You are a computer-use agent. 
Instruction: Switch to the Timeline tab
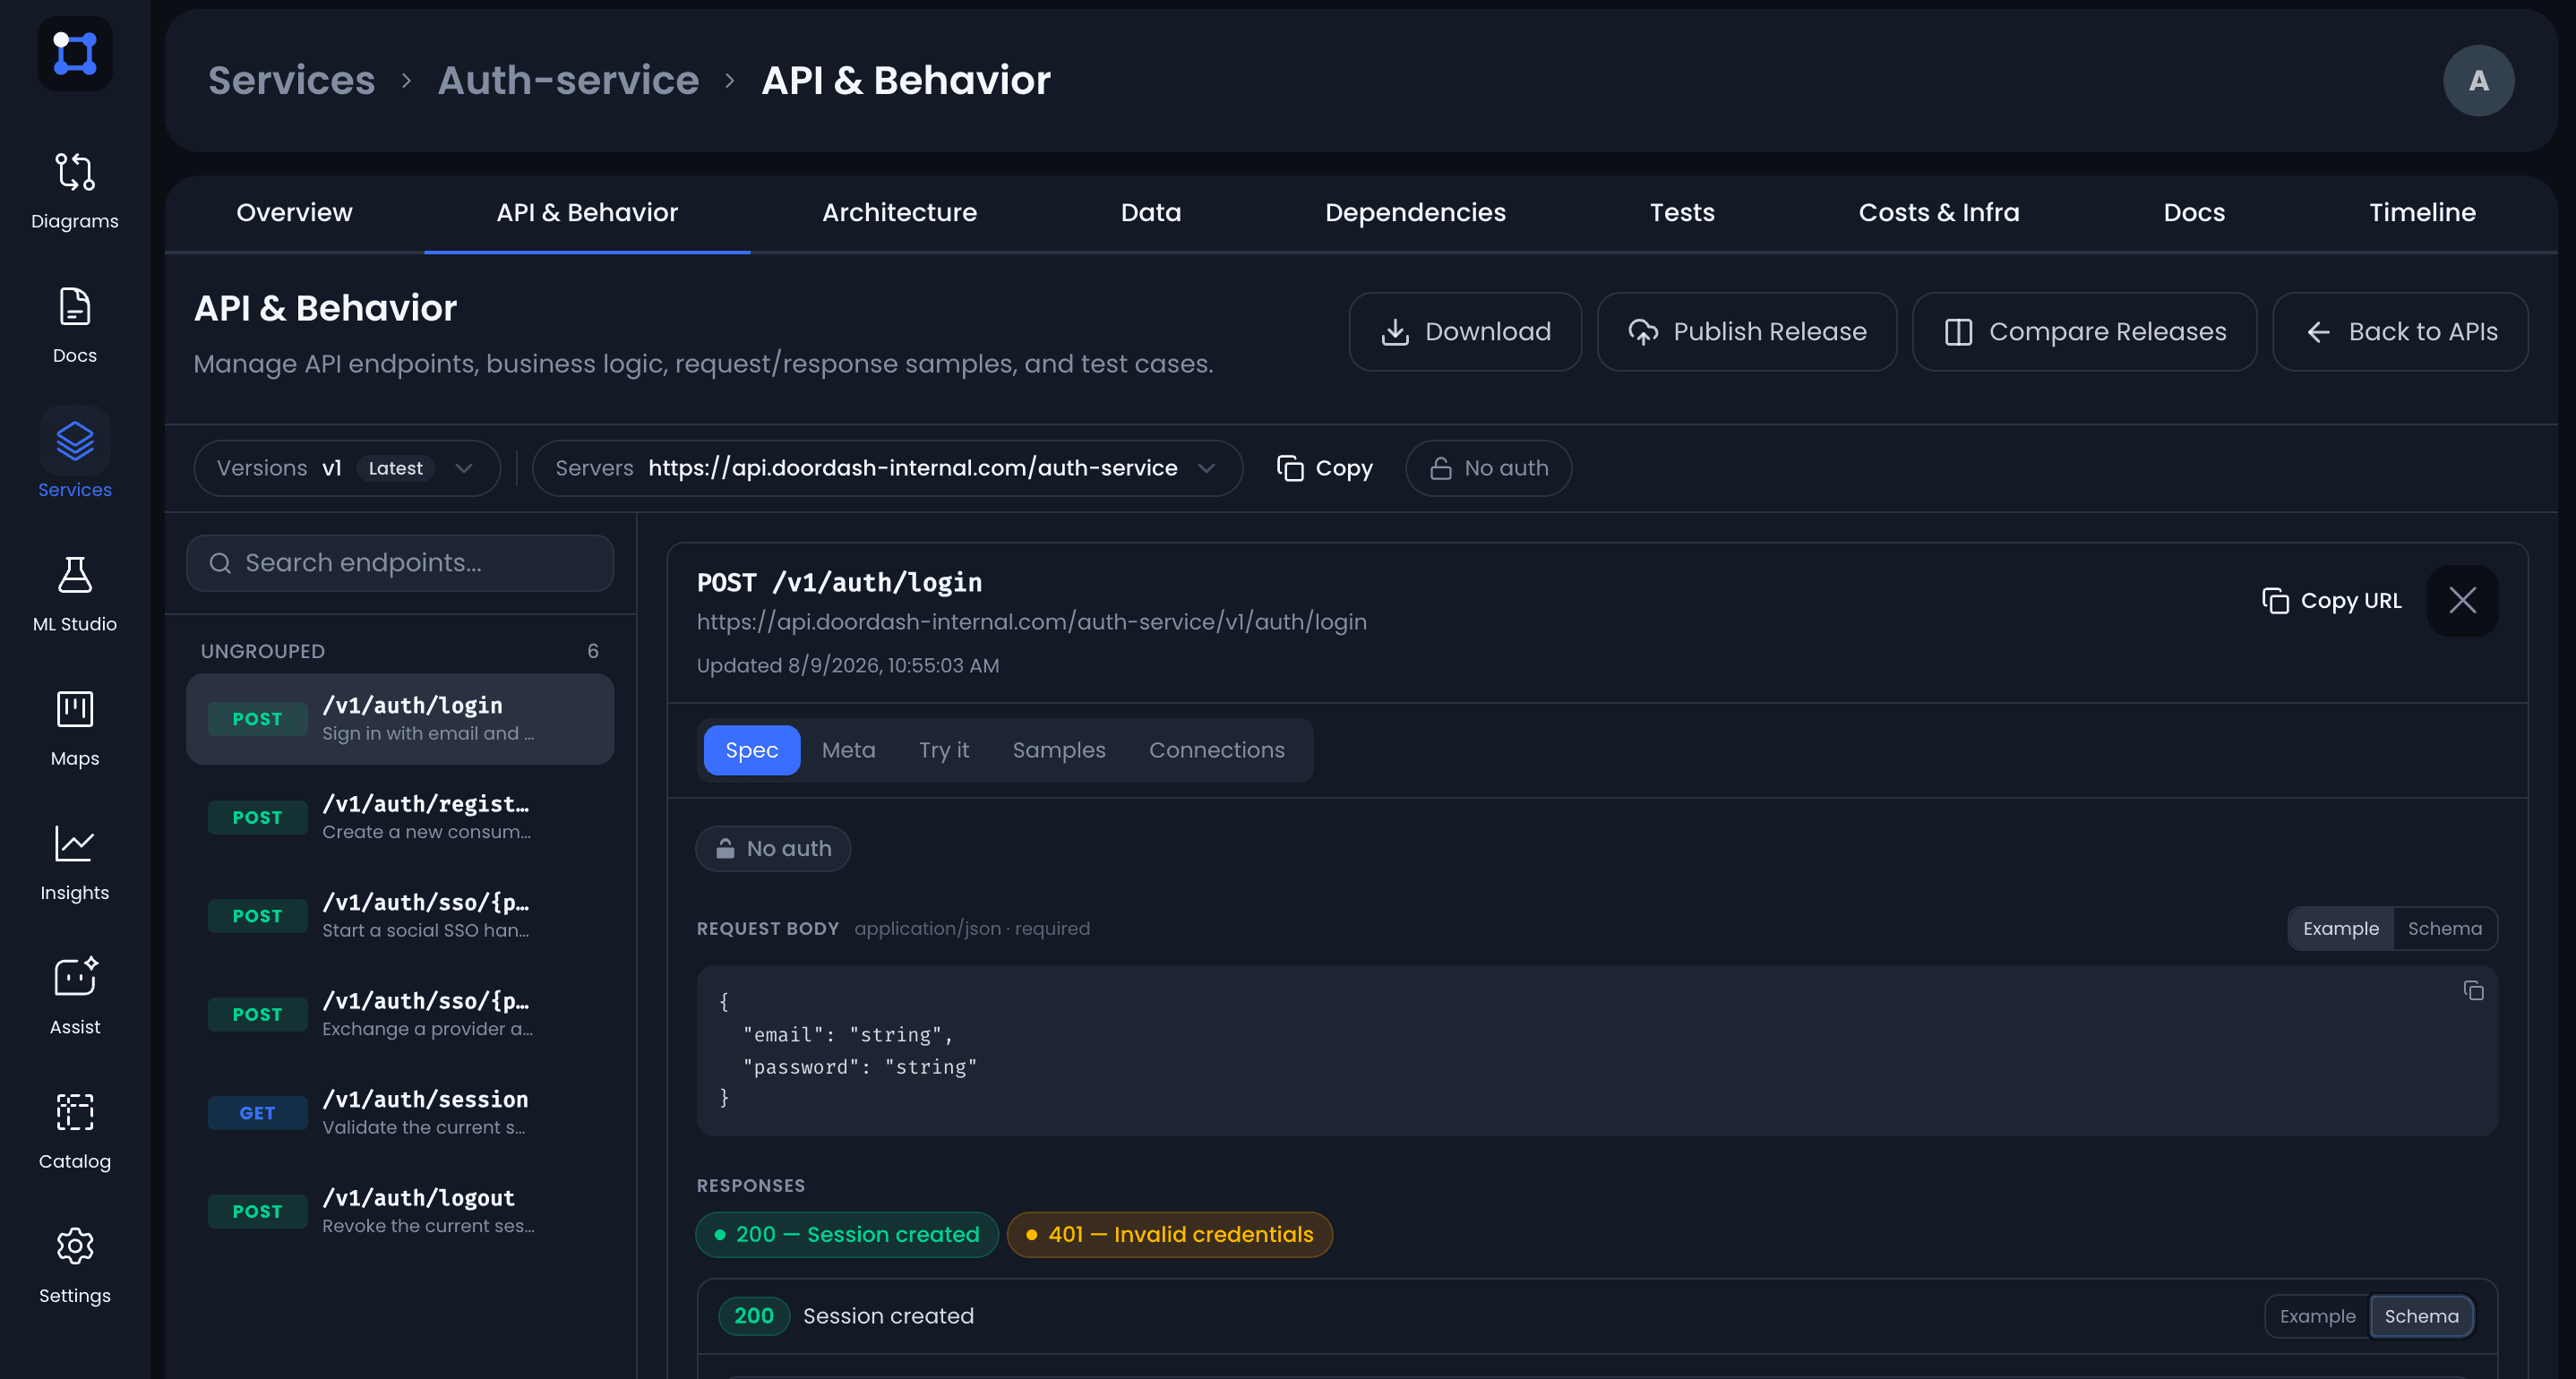(2422, 213)
